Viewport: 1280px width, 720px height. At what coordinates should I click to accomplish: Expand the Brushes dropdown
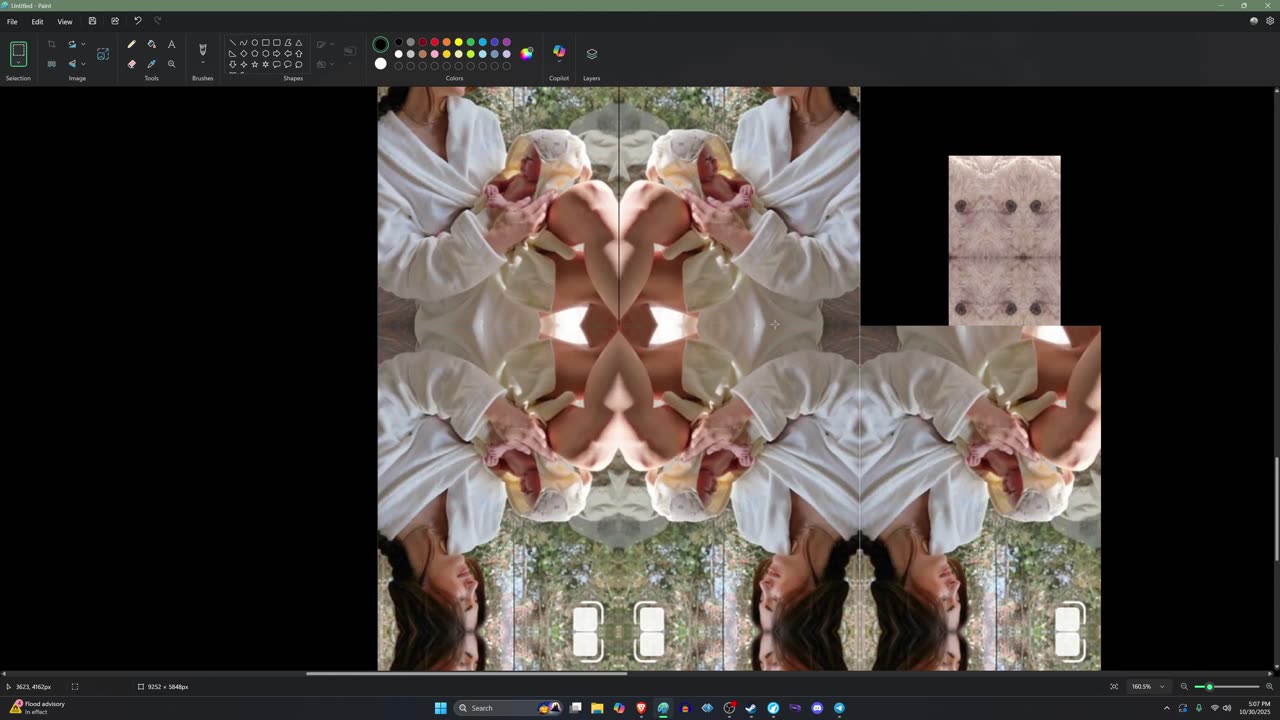click(x=203, y=60)
